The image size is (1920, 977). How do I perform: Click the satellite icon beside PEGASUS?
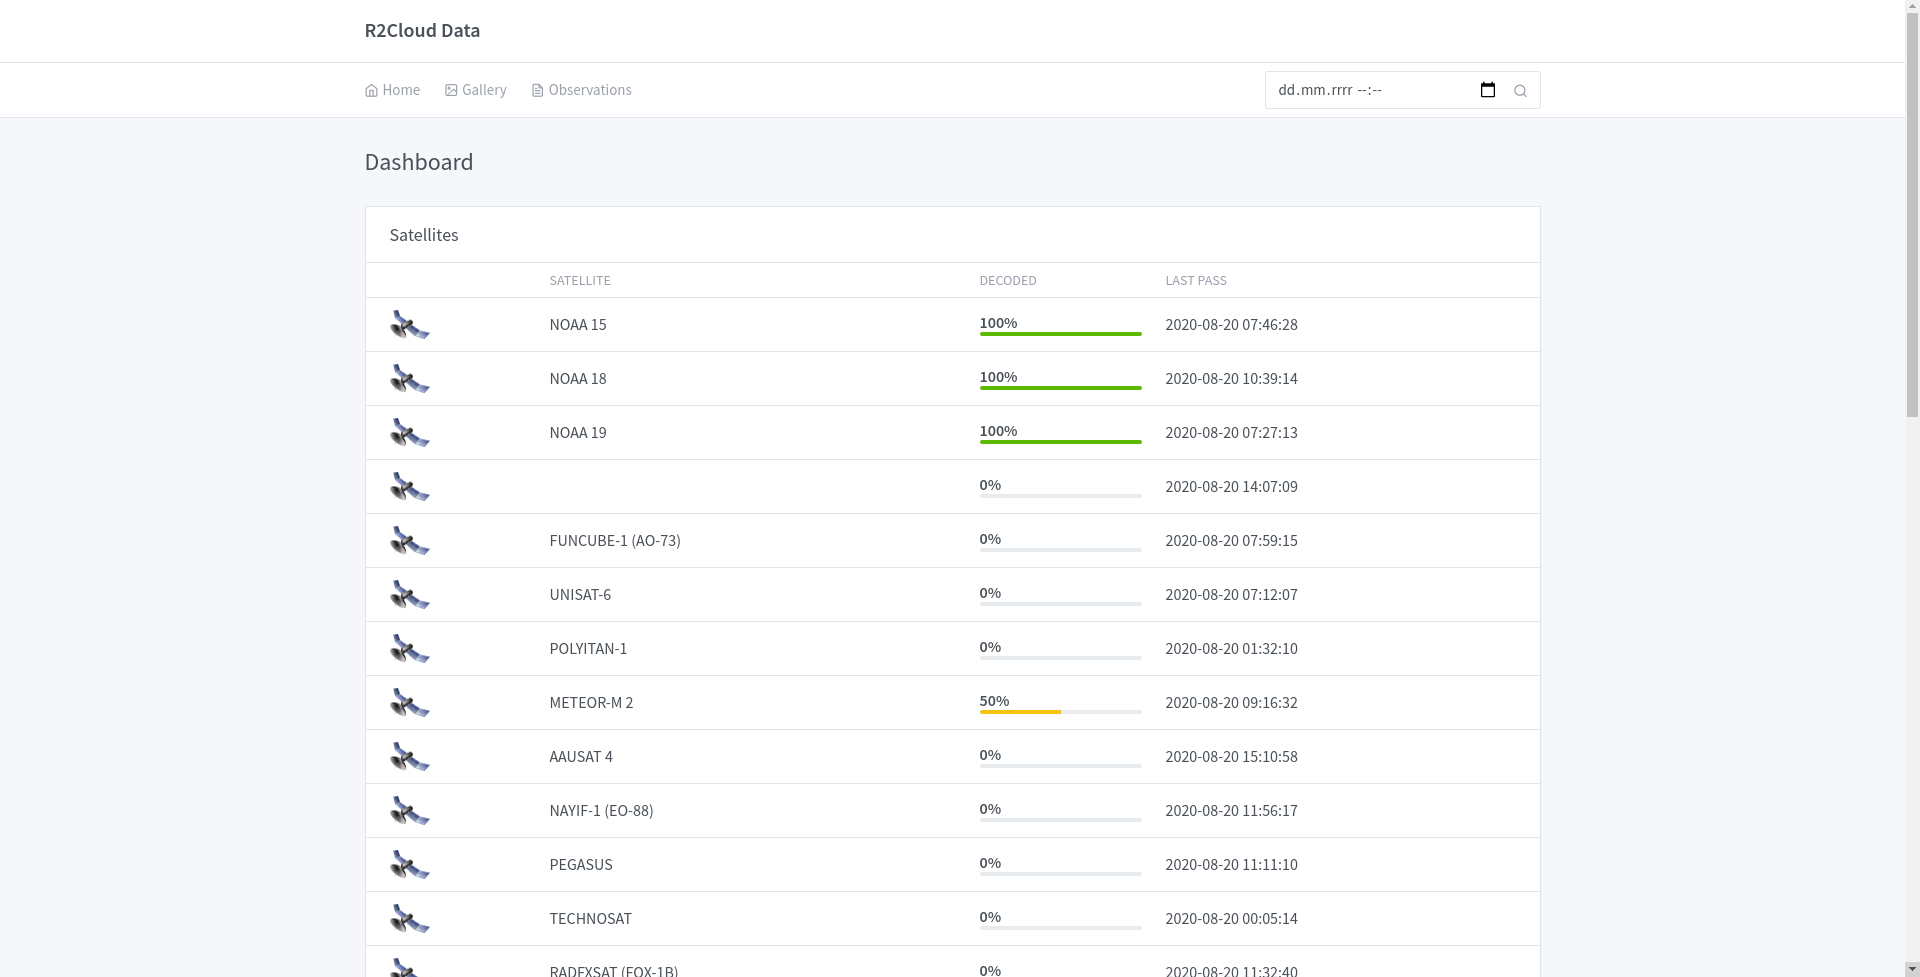pos(410,865)
